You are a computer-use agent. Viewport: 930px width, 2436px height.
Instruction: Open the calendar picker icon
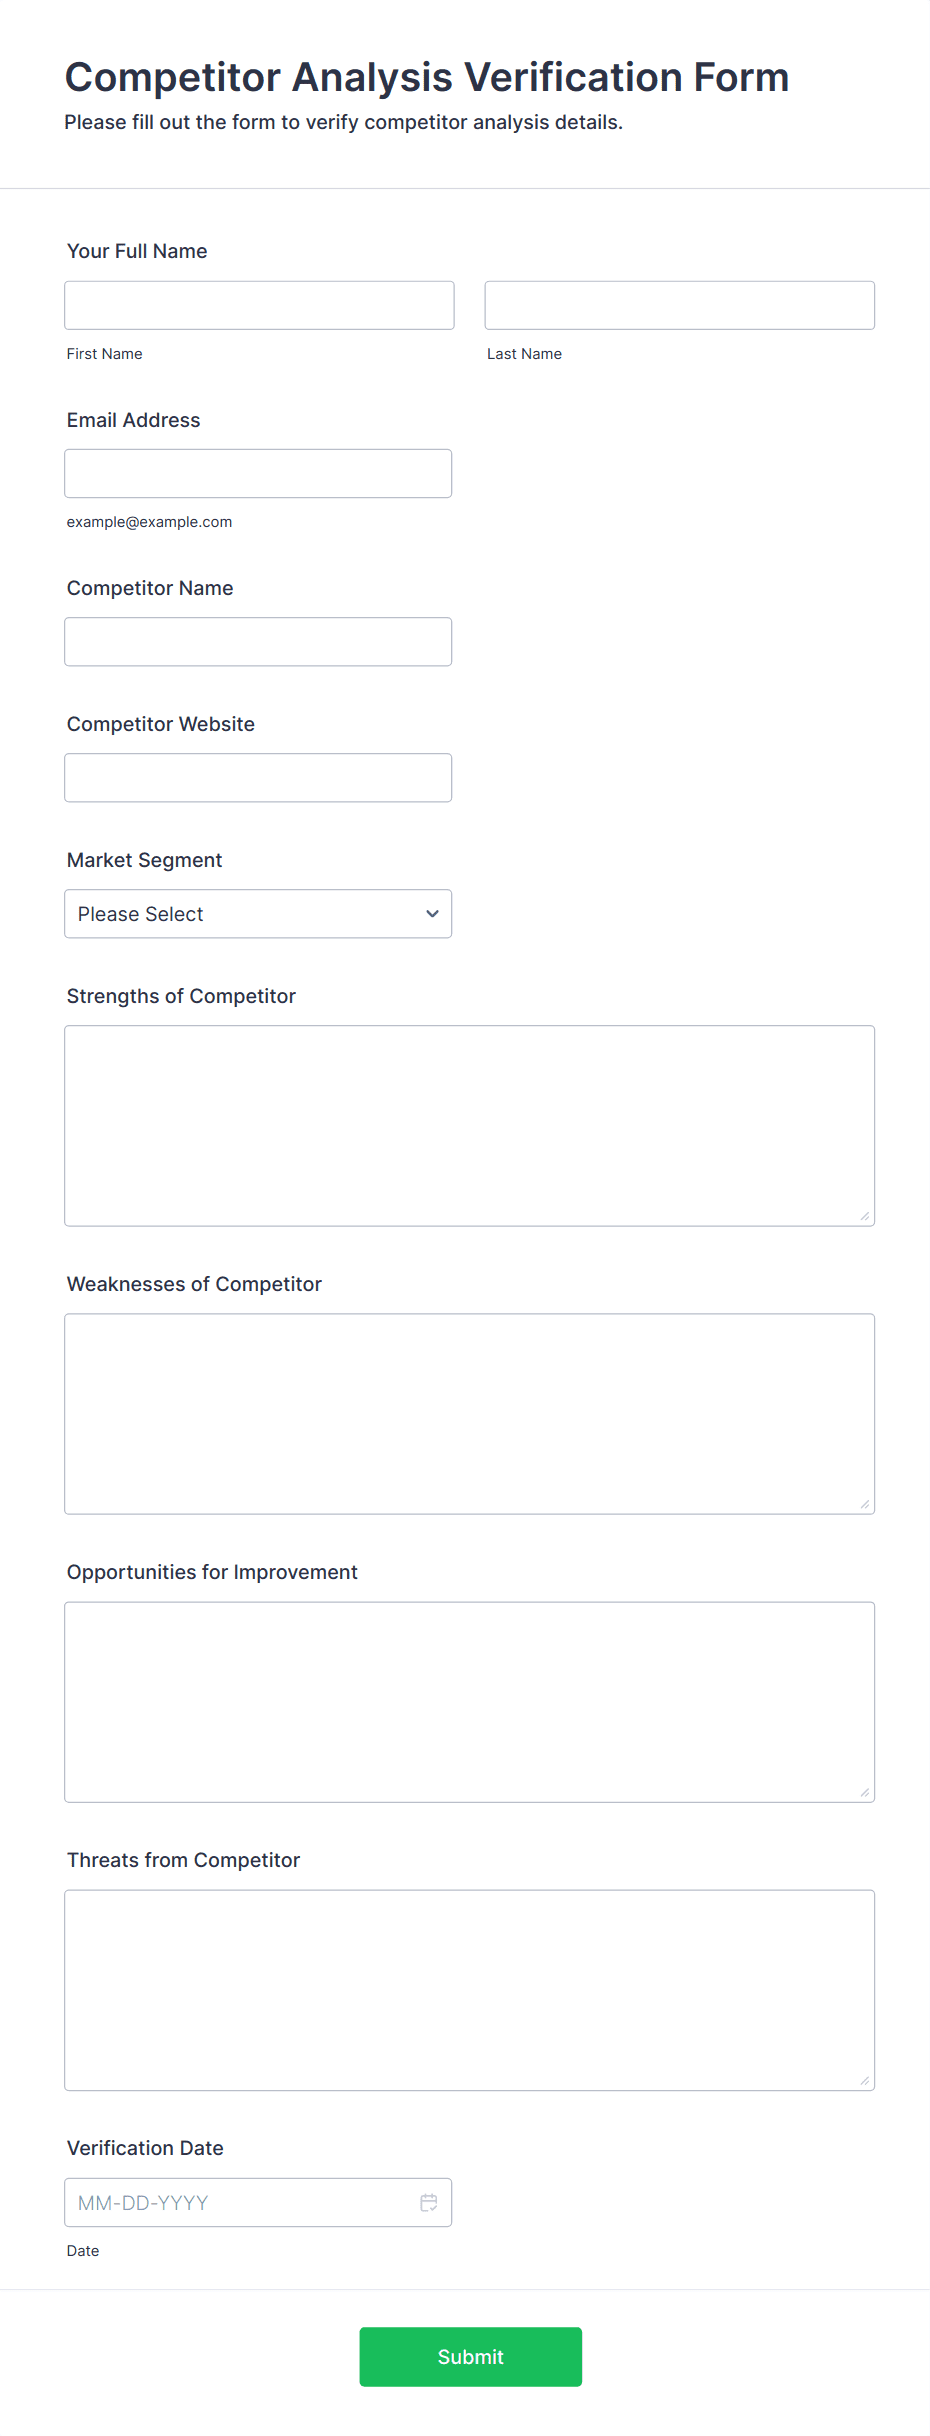pyautogui.click(x=428, y=2202)
